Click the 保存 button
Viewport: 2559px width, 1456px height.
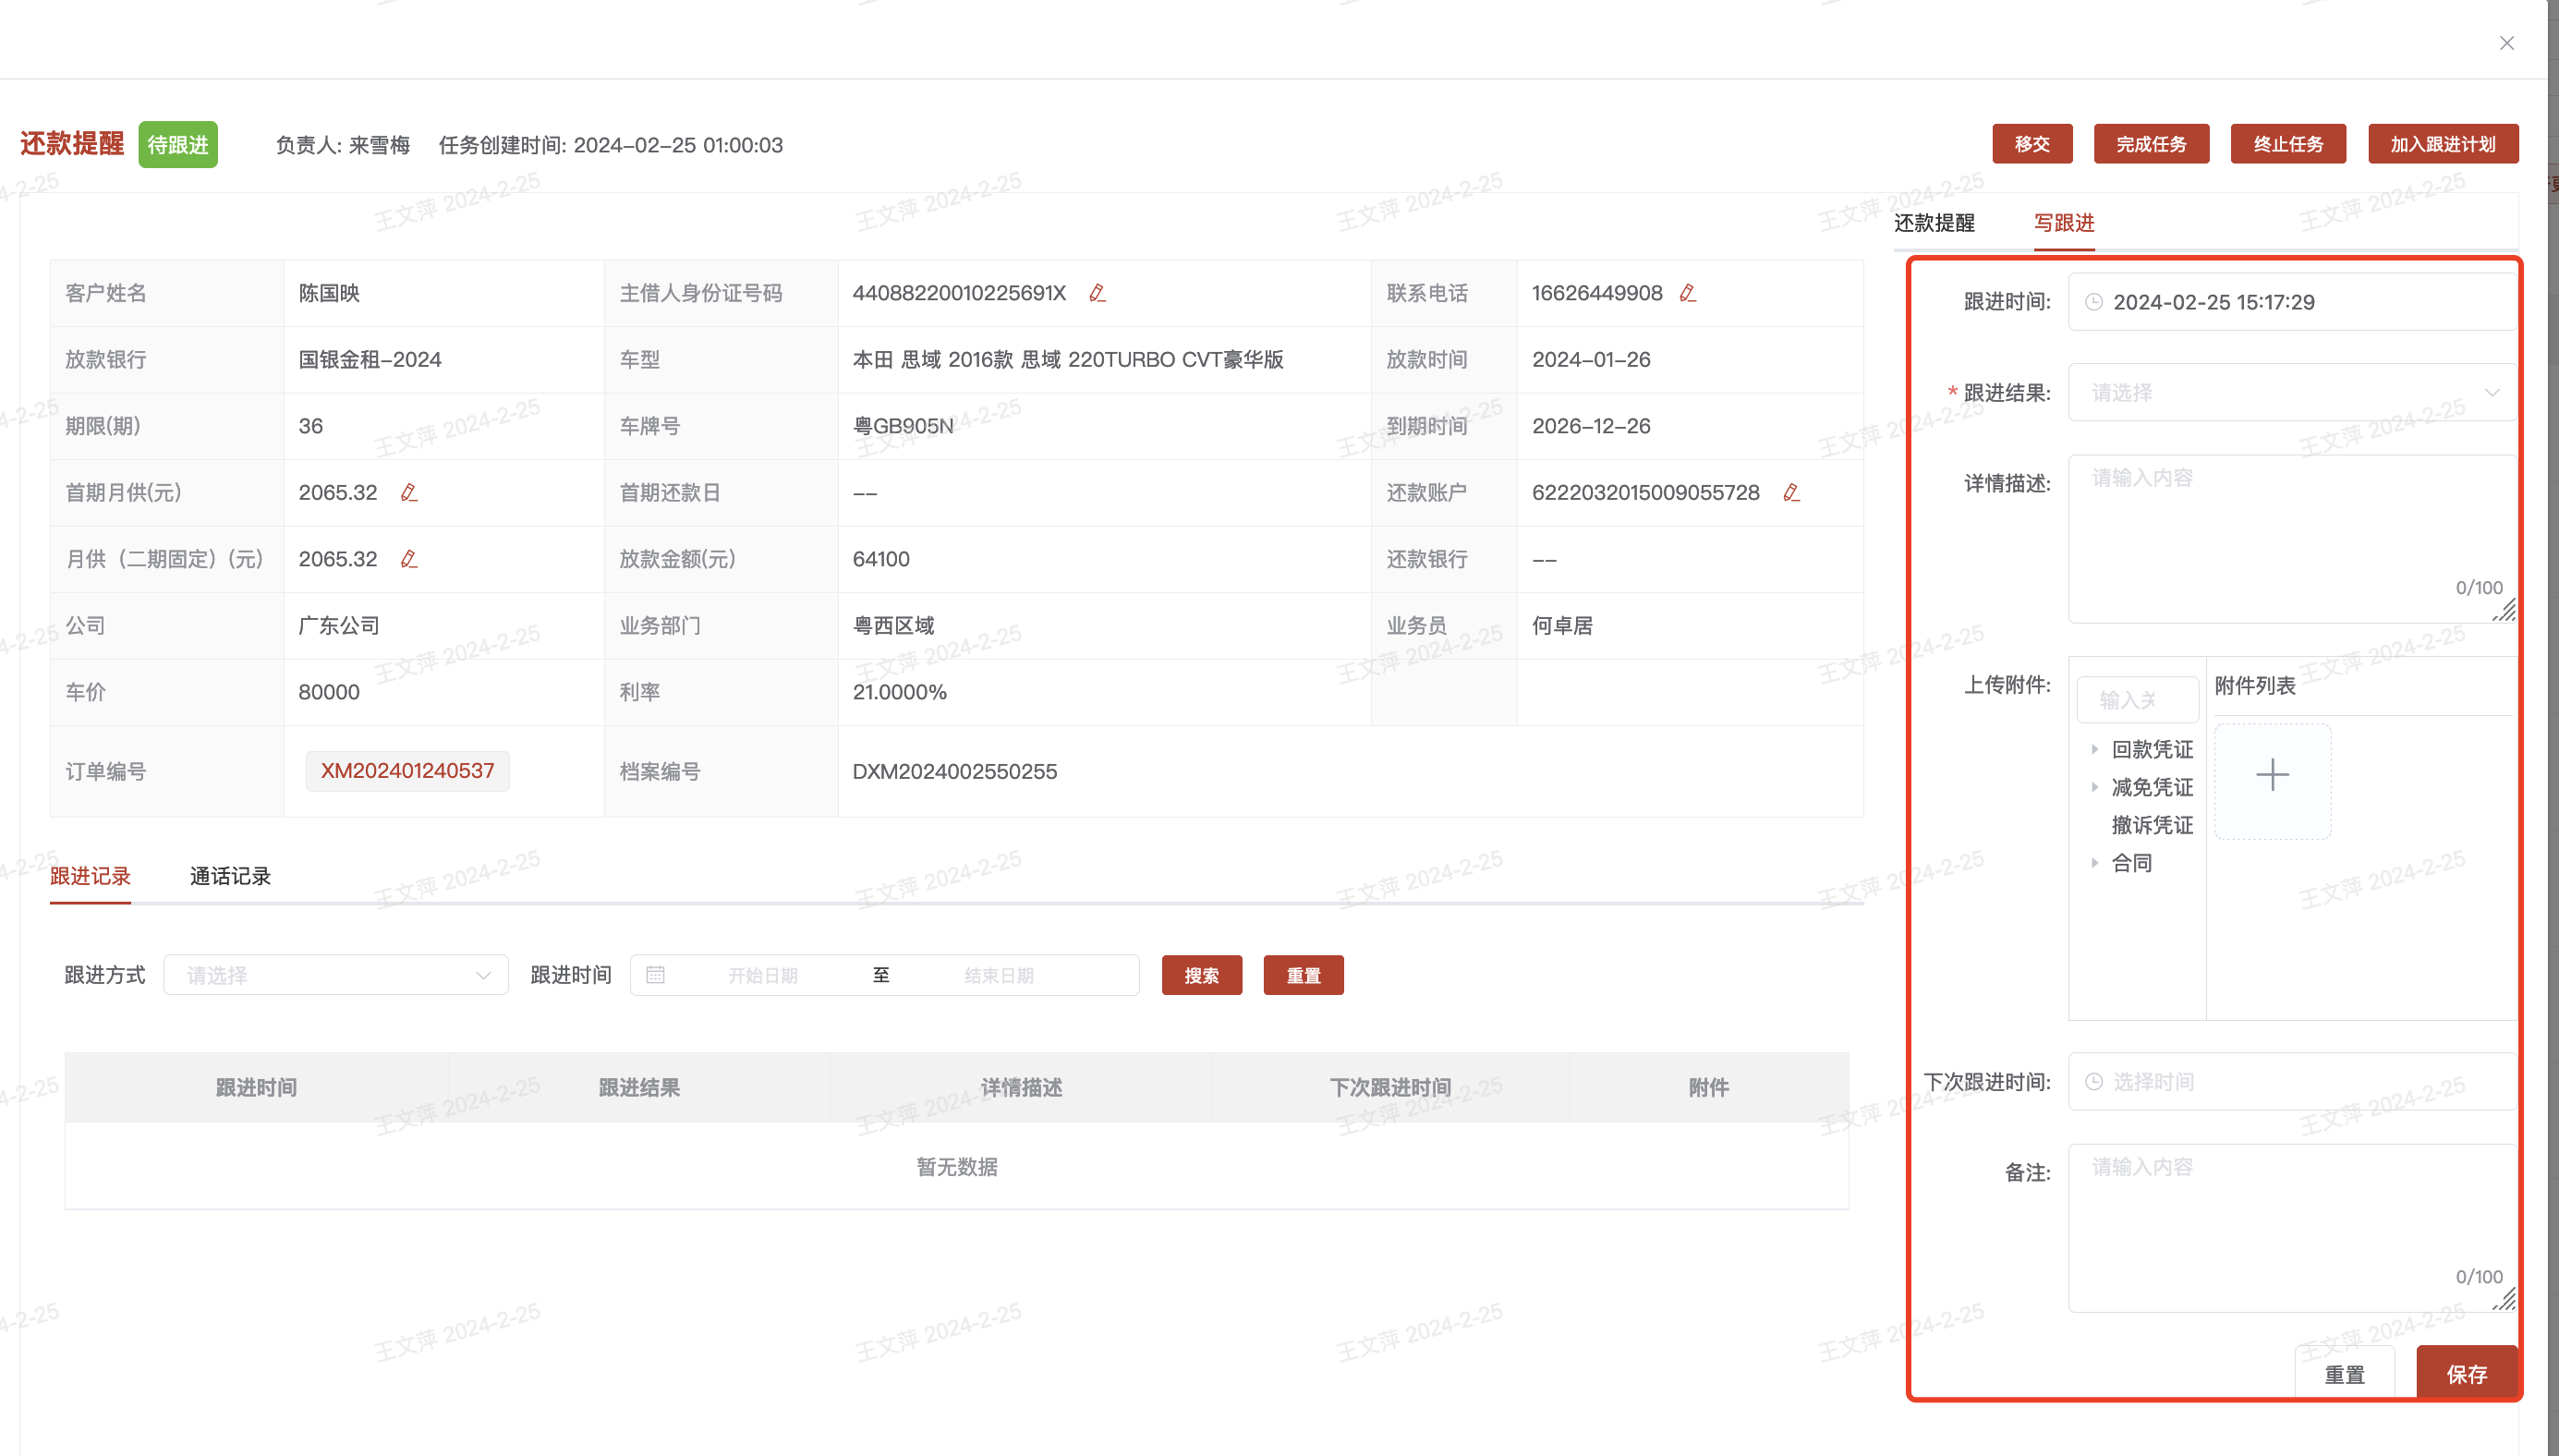[2466, 1375]
